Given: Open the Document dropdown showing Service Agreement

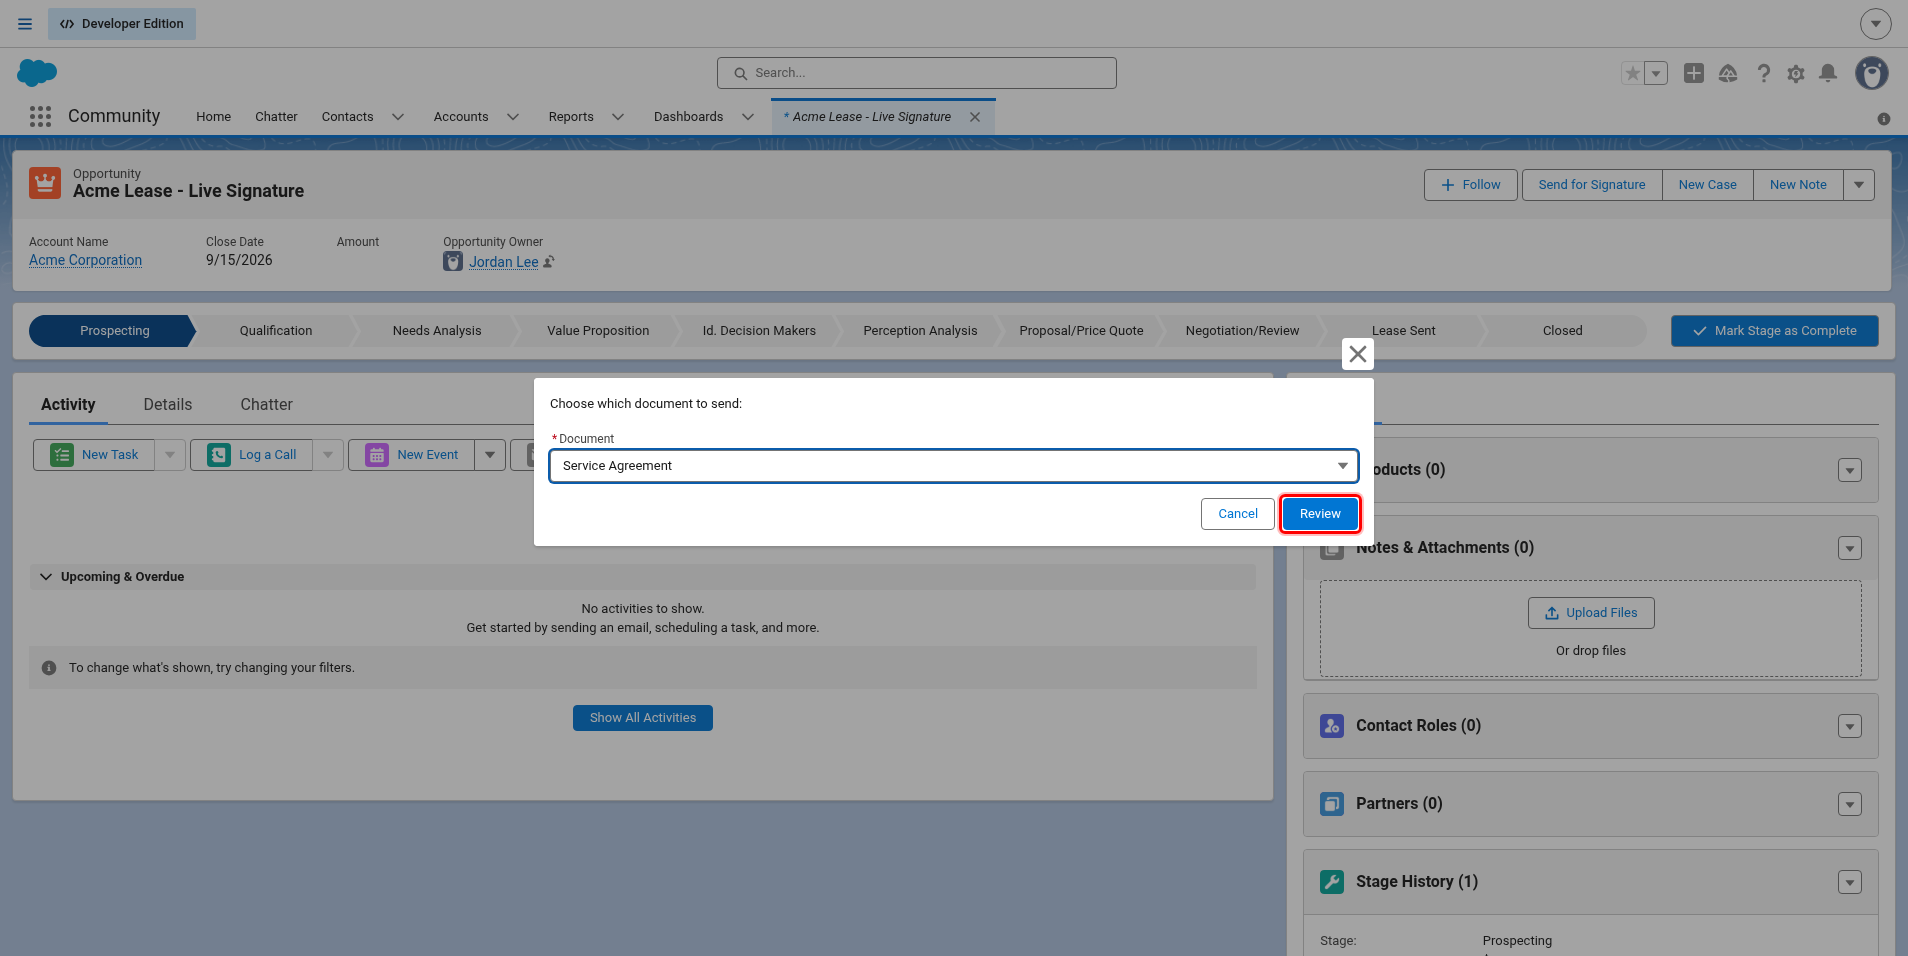Looking at the screenshot, I should point(954,466).
